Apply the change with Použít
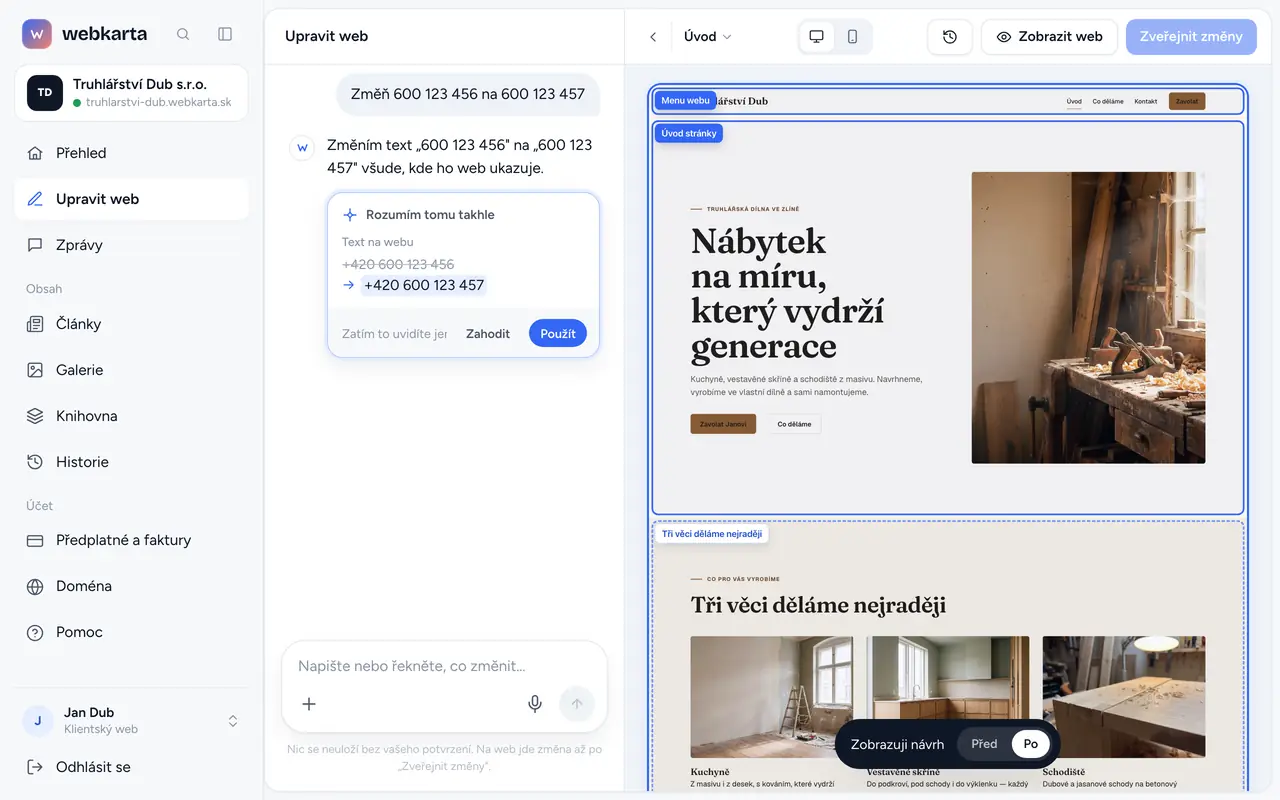The image size is (1280, 800). (x=558, y=334)
